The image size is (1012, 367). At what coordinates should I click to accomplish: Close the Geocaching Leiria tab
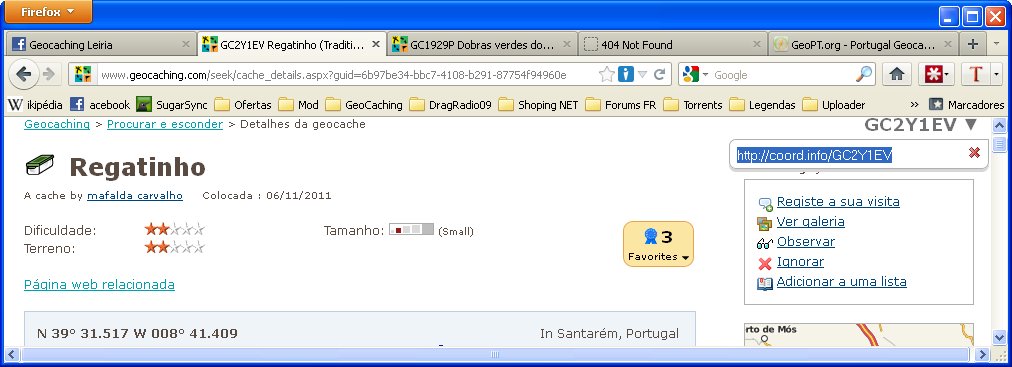click(x=185, y=45)
